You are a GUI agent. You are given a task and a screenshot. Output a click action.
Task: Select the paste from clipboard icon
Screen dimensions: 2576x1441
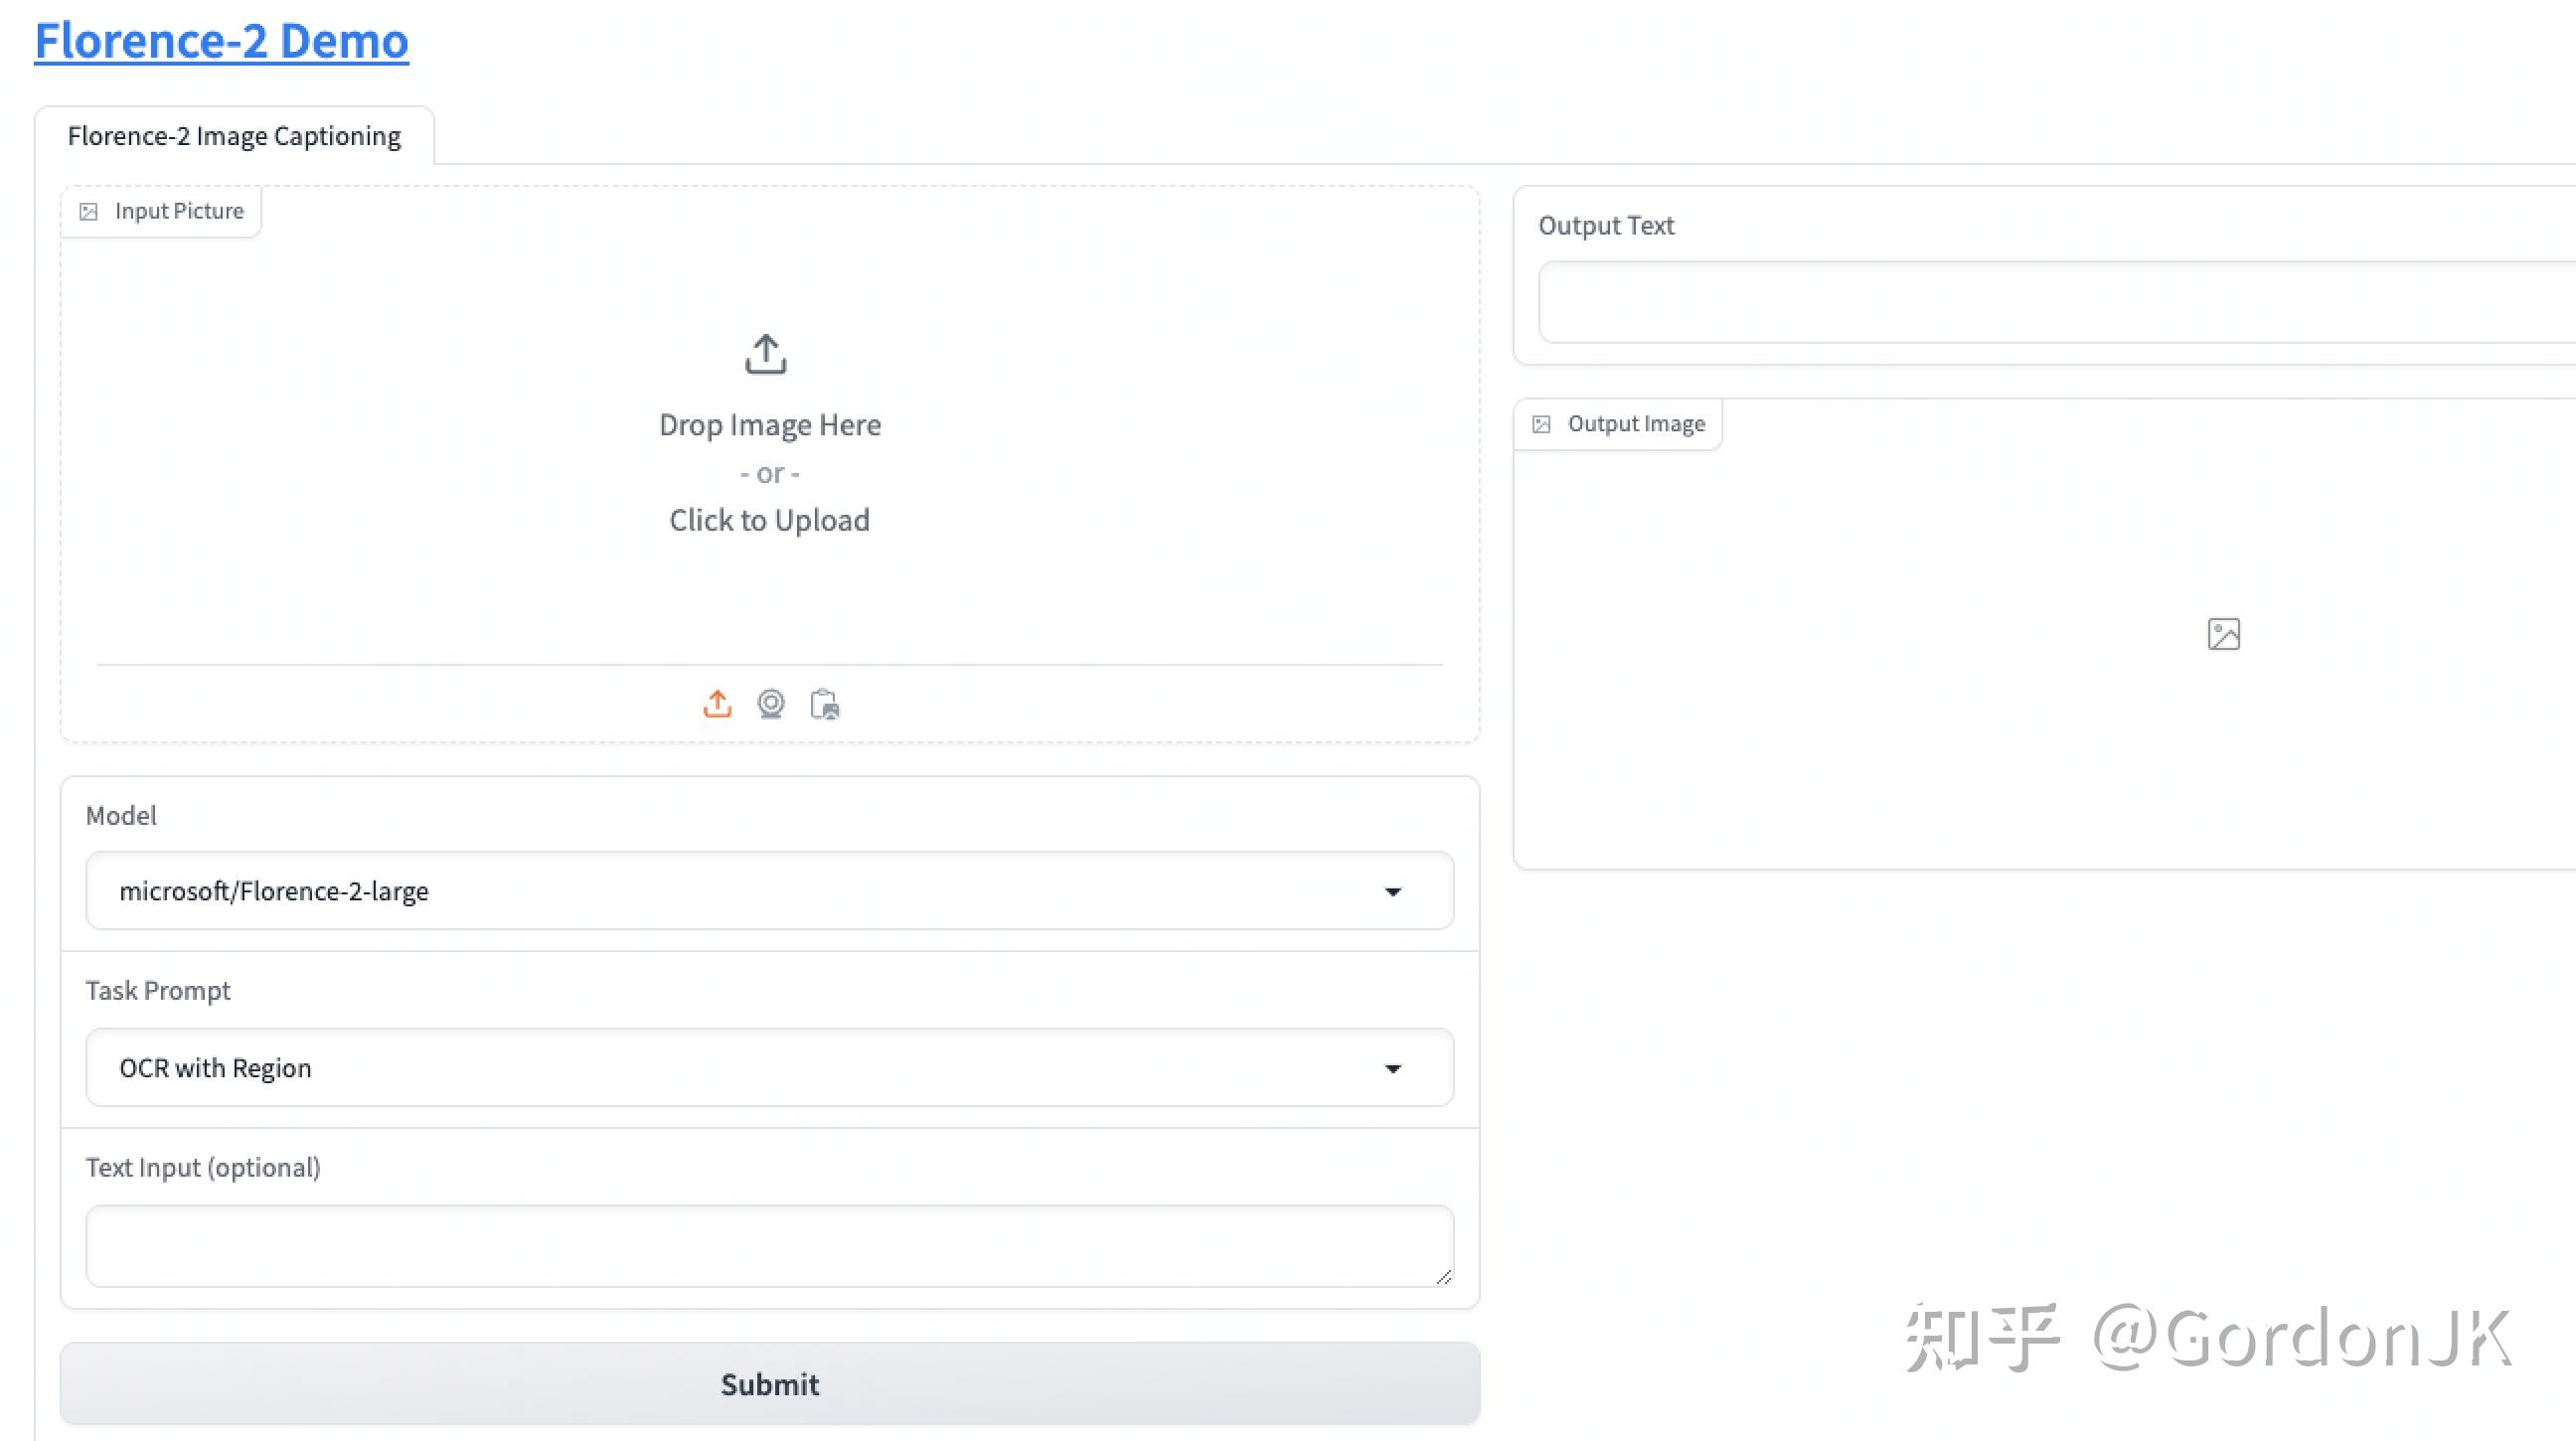[x=825, y=705]
